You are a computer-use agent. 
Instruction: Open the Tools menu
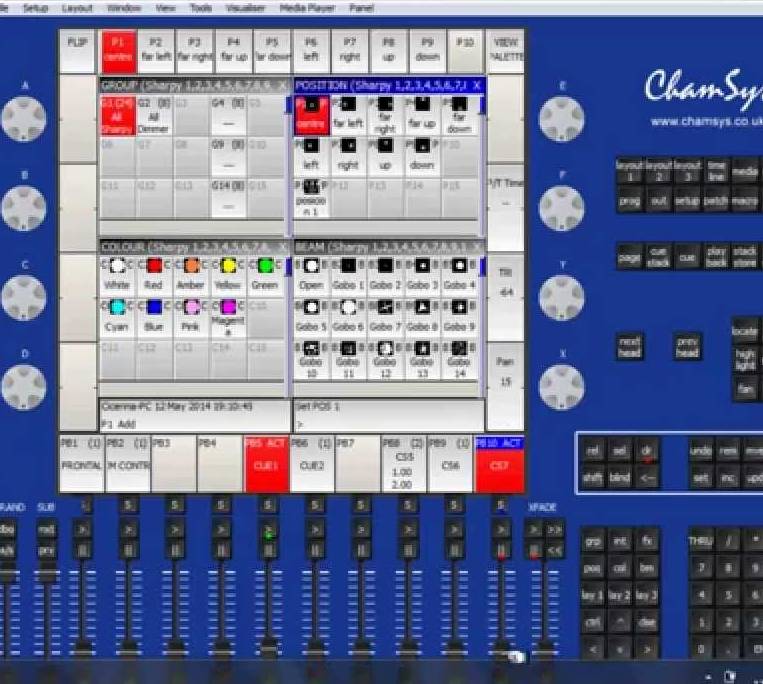click(200, 8)
